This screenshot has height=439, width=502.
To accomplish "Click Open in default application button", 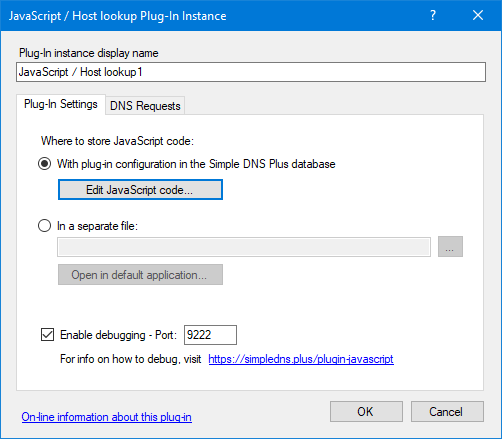I will [x=140, y=275].
